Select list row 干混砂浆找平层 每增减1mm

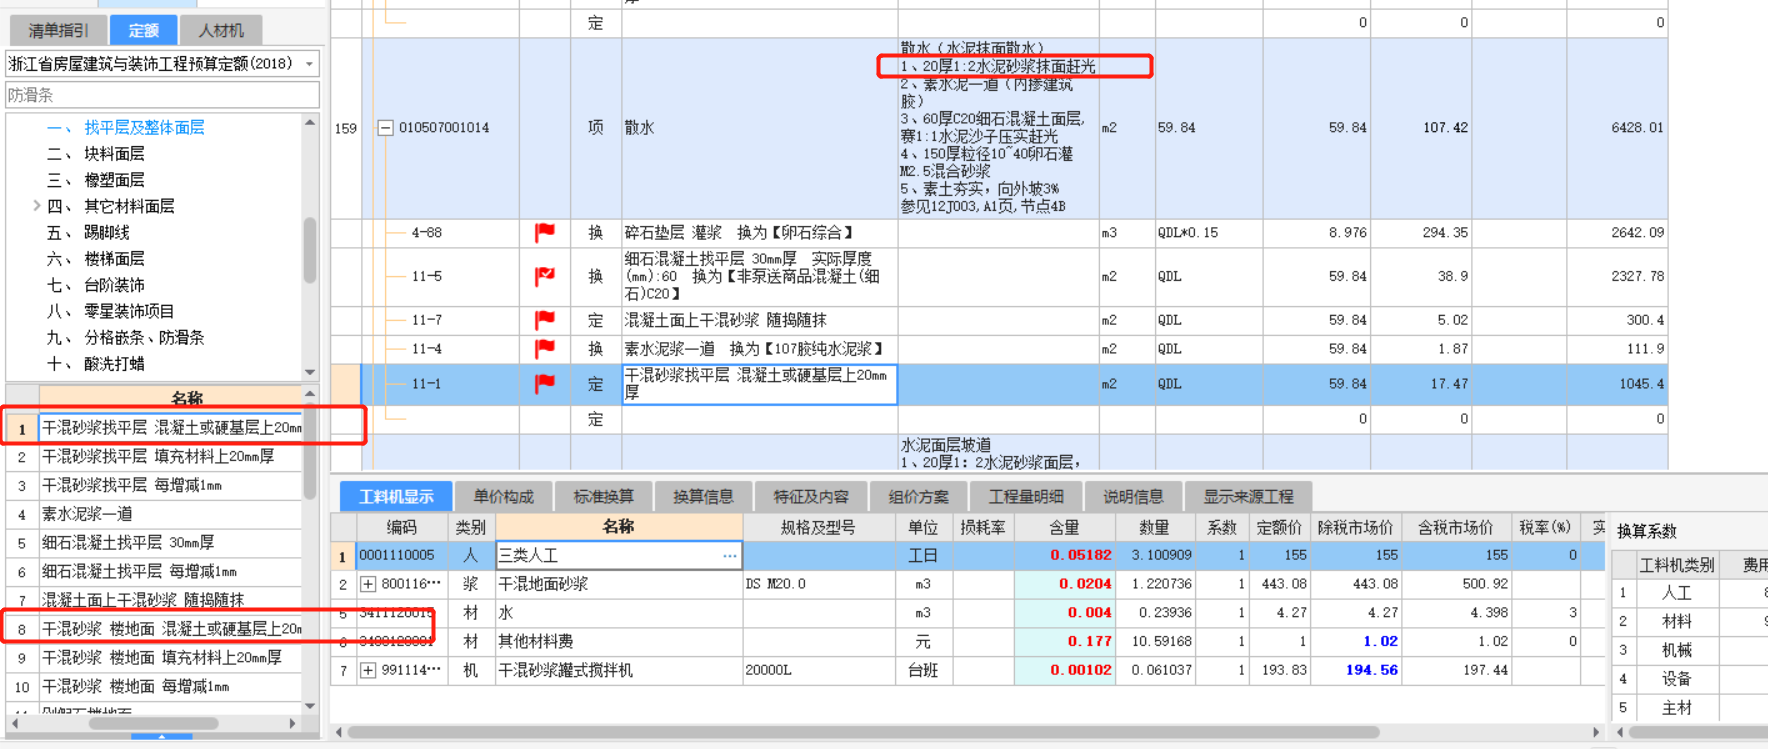pyautogui.click(x=170, y=486)
